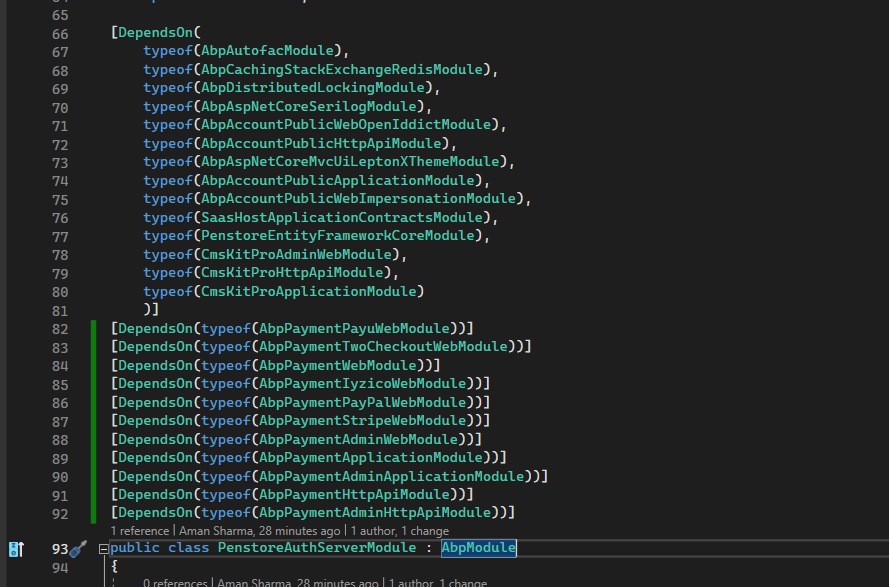Click the inheritance margin icon beside line 93
This screenshot has width=889, height=587.
[x=16, y=549]
